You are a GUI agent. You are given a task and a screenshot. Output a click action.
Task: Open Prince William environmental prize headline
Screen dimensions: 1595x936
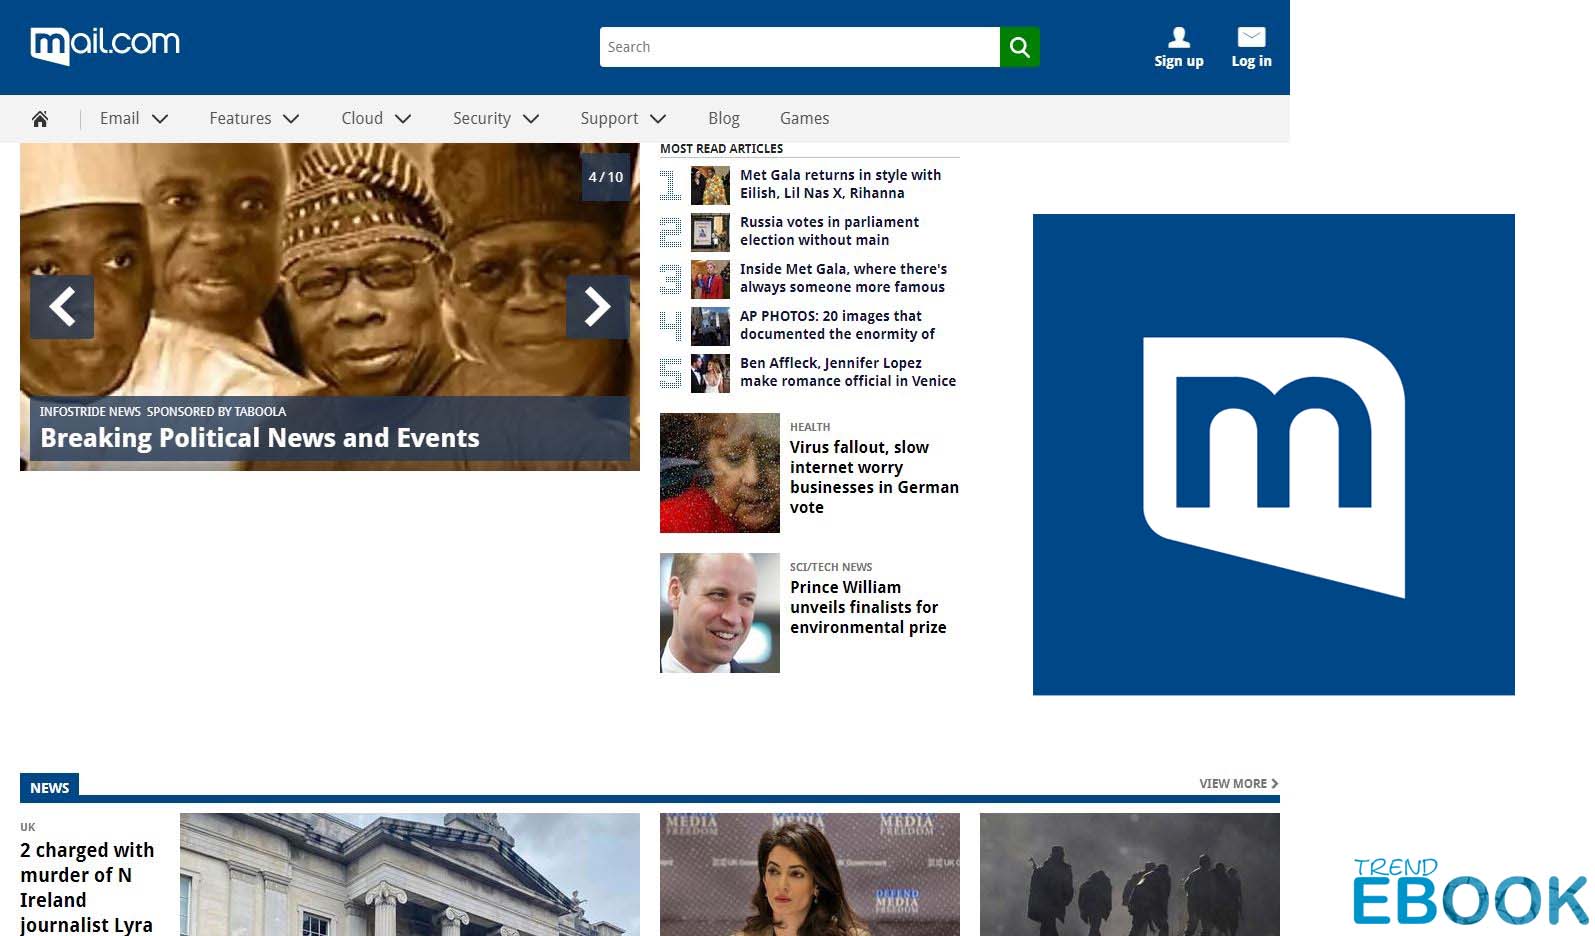point(868,607)
